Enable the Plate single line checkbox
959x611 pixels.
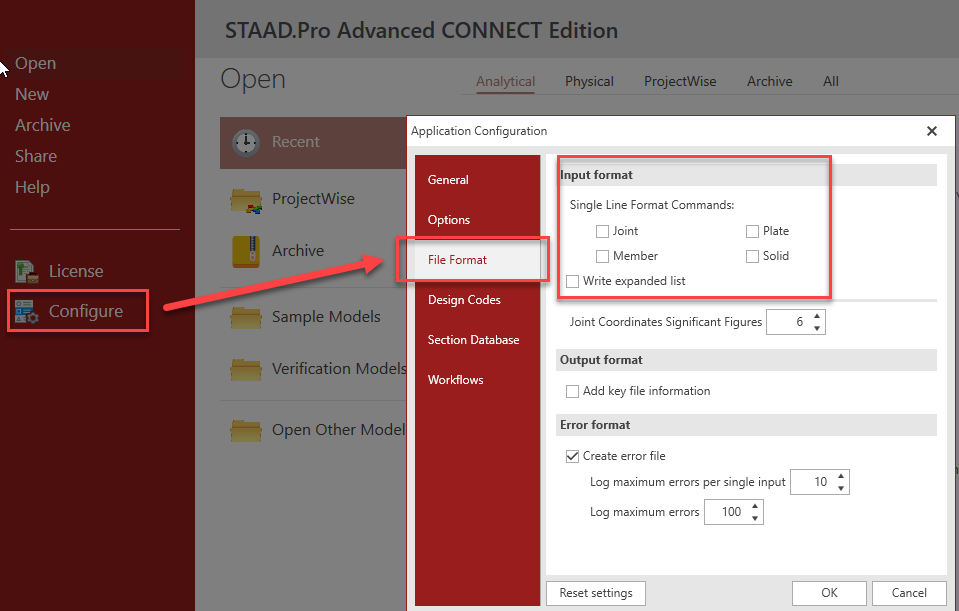[752, 231]
